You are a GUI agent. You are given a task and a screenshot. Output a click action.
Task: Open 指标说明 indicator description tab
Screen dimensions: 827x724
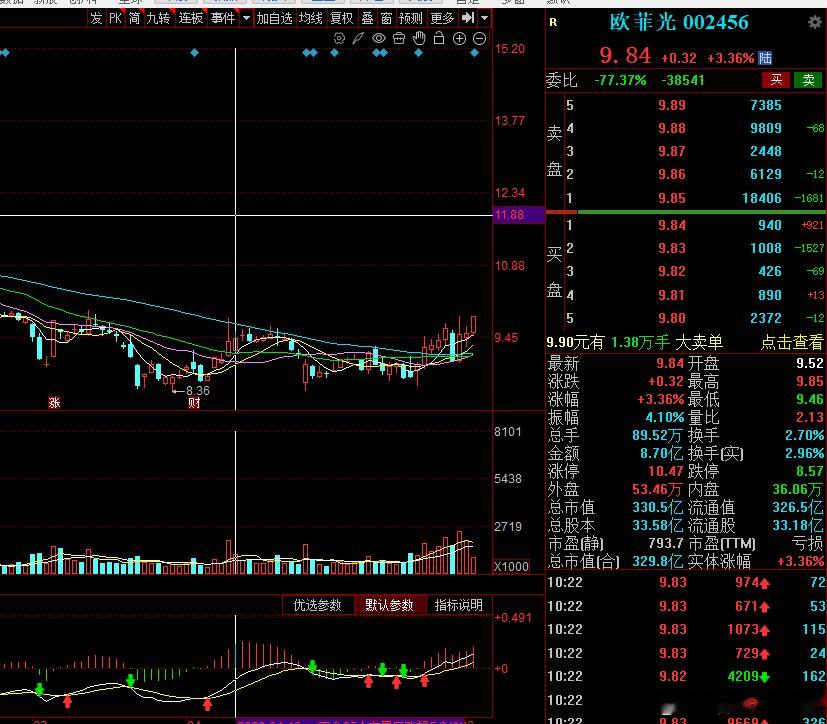coord(458,605)
